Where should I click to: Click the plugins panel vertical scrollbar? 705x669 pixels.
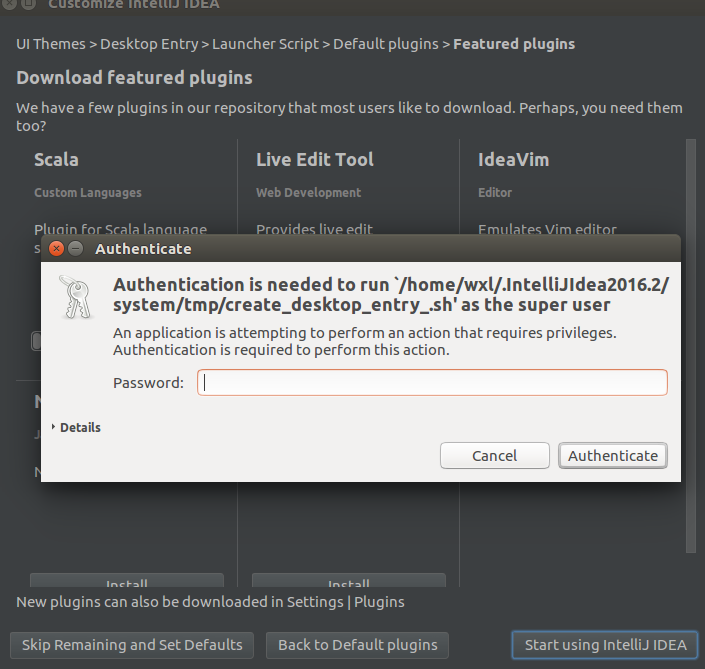coord(691,346)
